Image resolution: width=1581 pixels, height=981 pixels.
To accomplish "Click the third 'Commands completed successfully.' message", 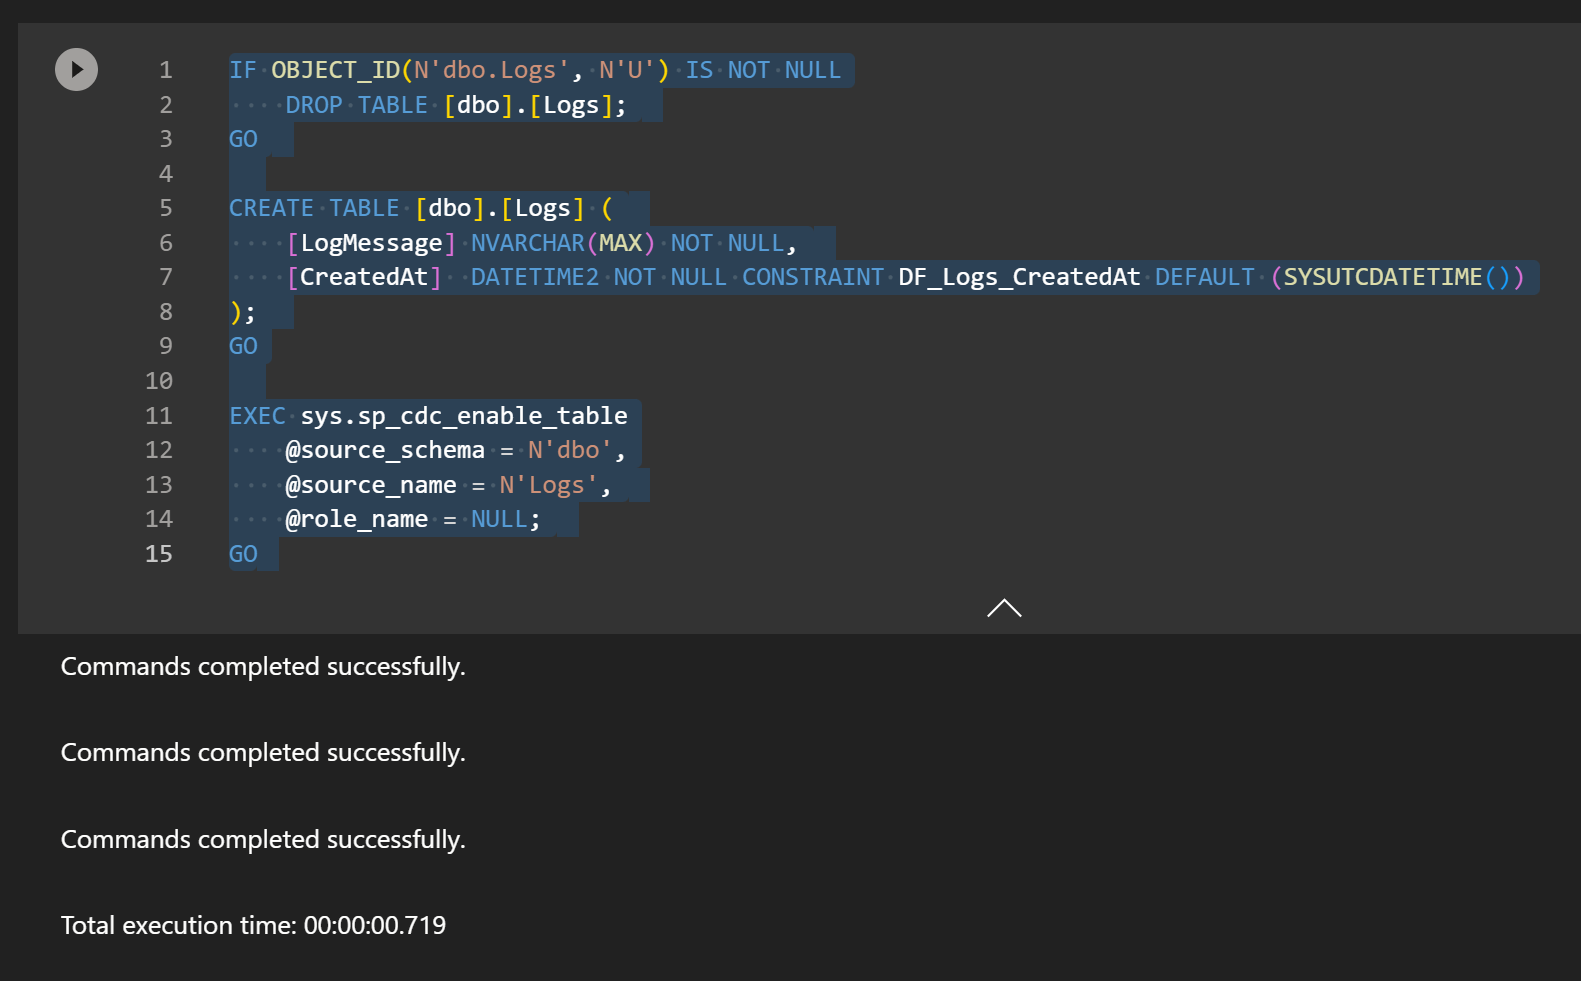I will (263, 840).
